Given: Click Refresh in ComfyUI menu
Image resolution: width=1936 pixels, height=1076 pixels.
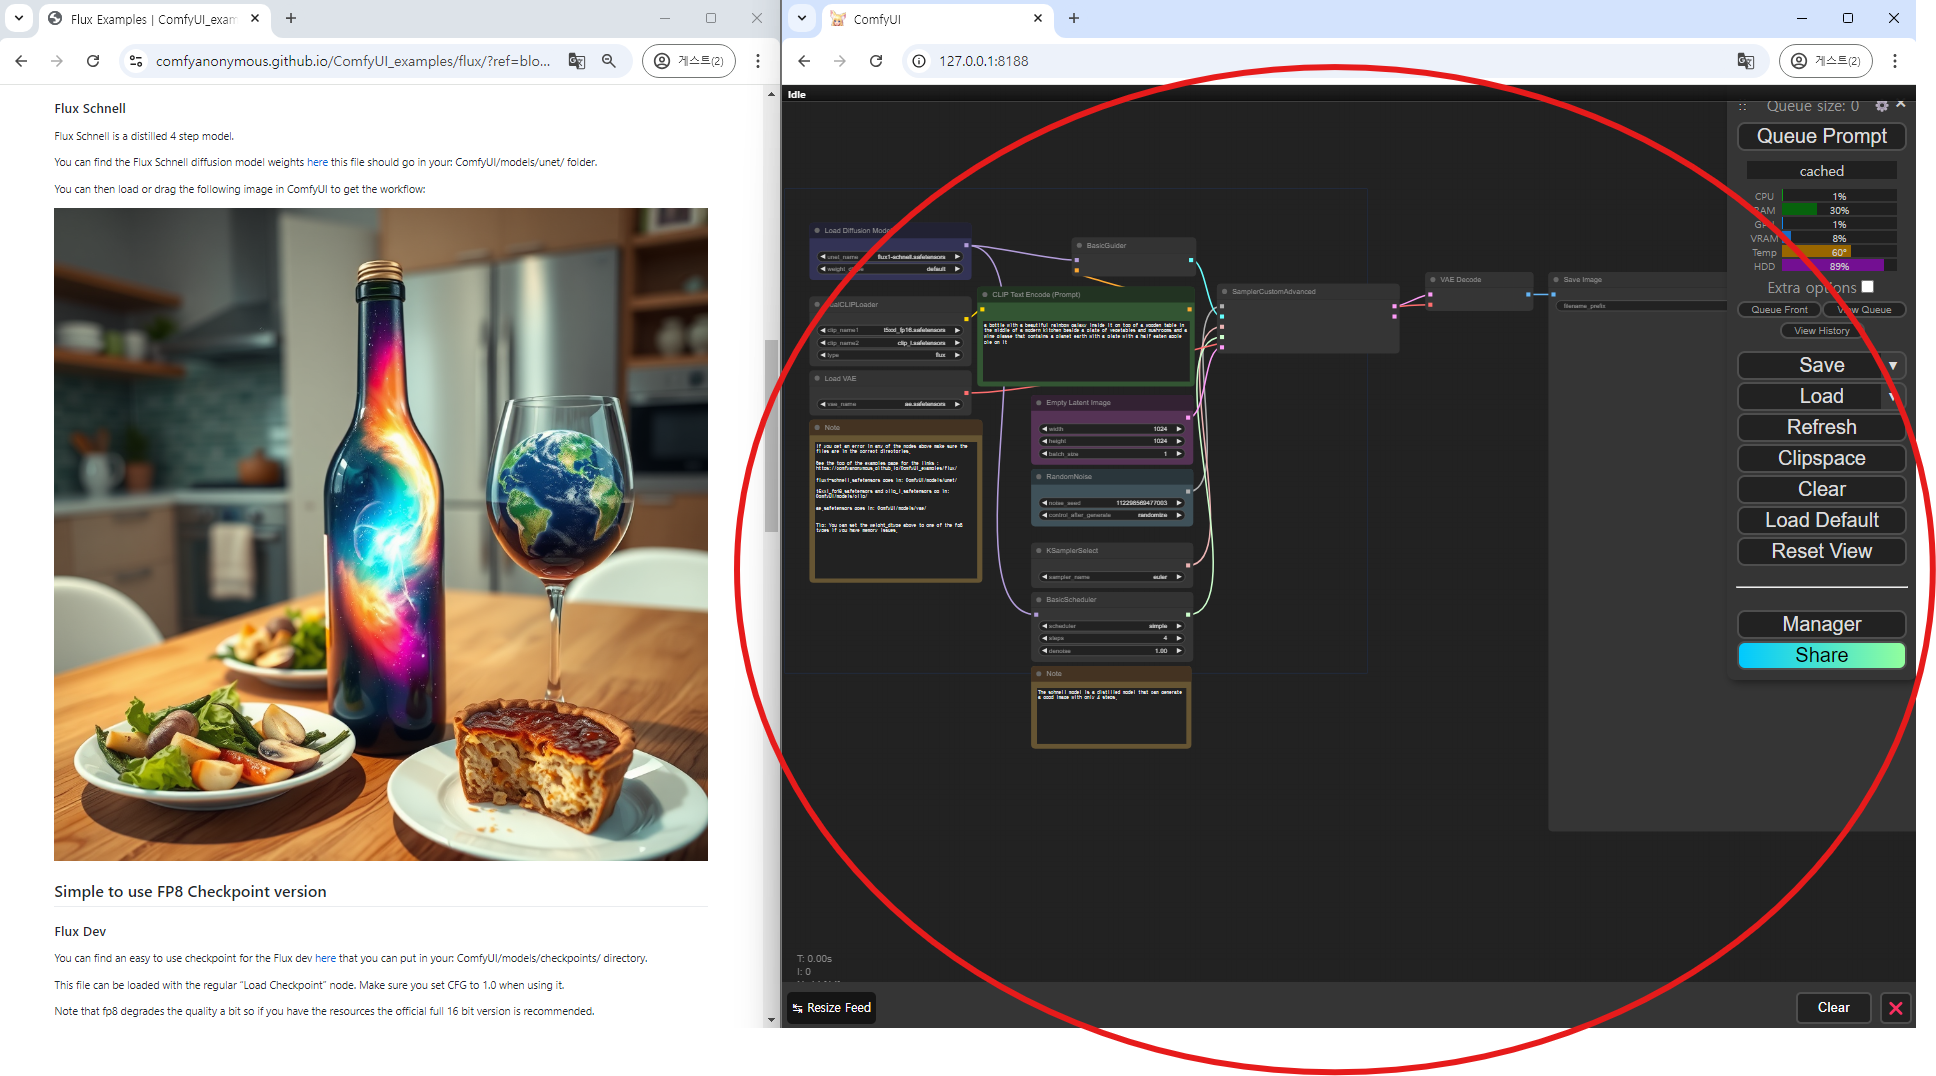Looking at the screenshot, I should click(x=1821, y=427).
